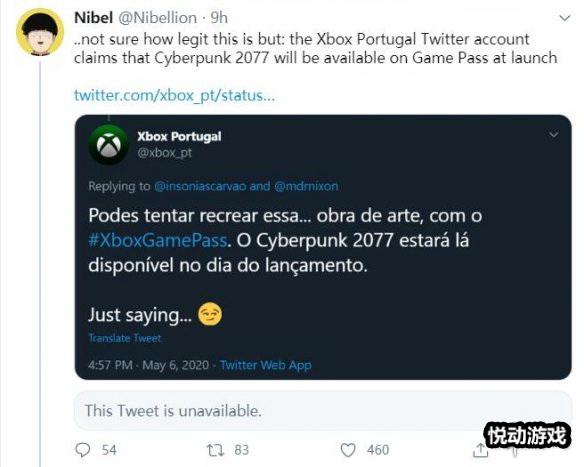The width and height of the screenshot is (584, 467).
Task: Open the Nibel display name
Action: pos(93,18)
